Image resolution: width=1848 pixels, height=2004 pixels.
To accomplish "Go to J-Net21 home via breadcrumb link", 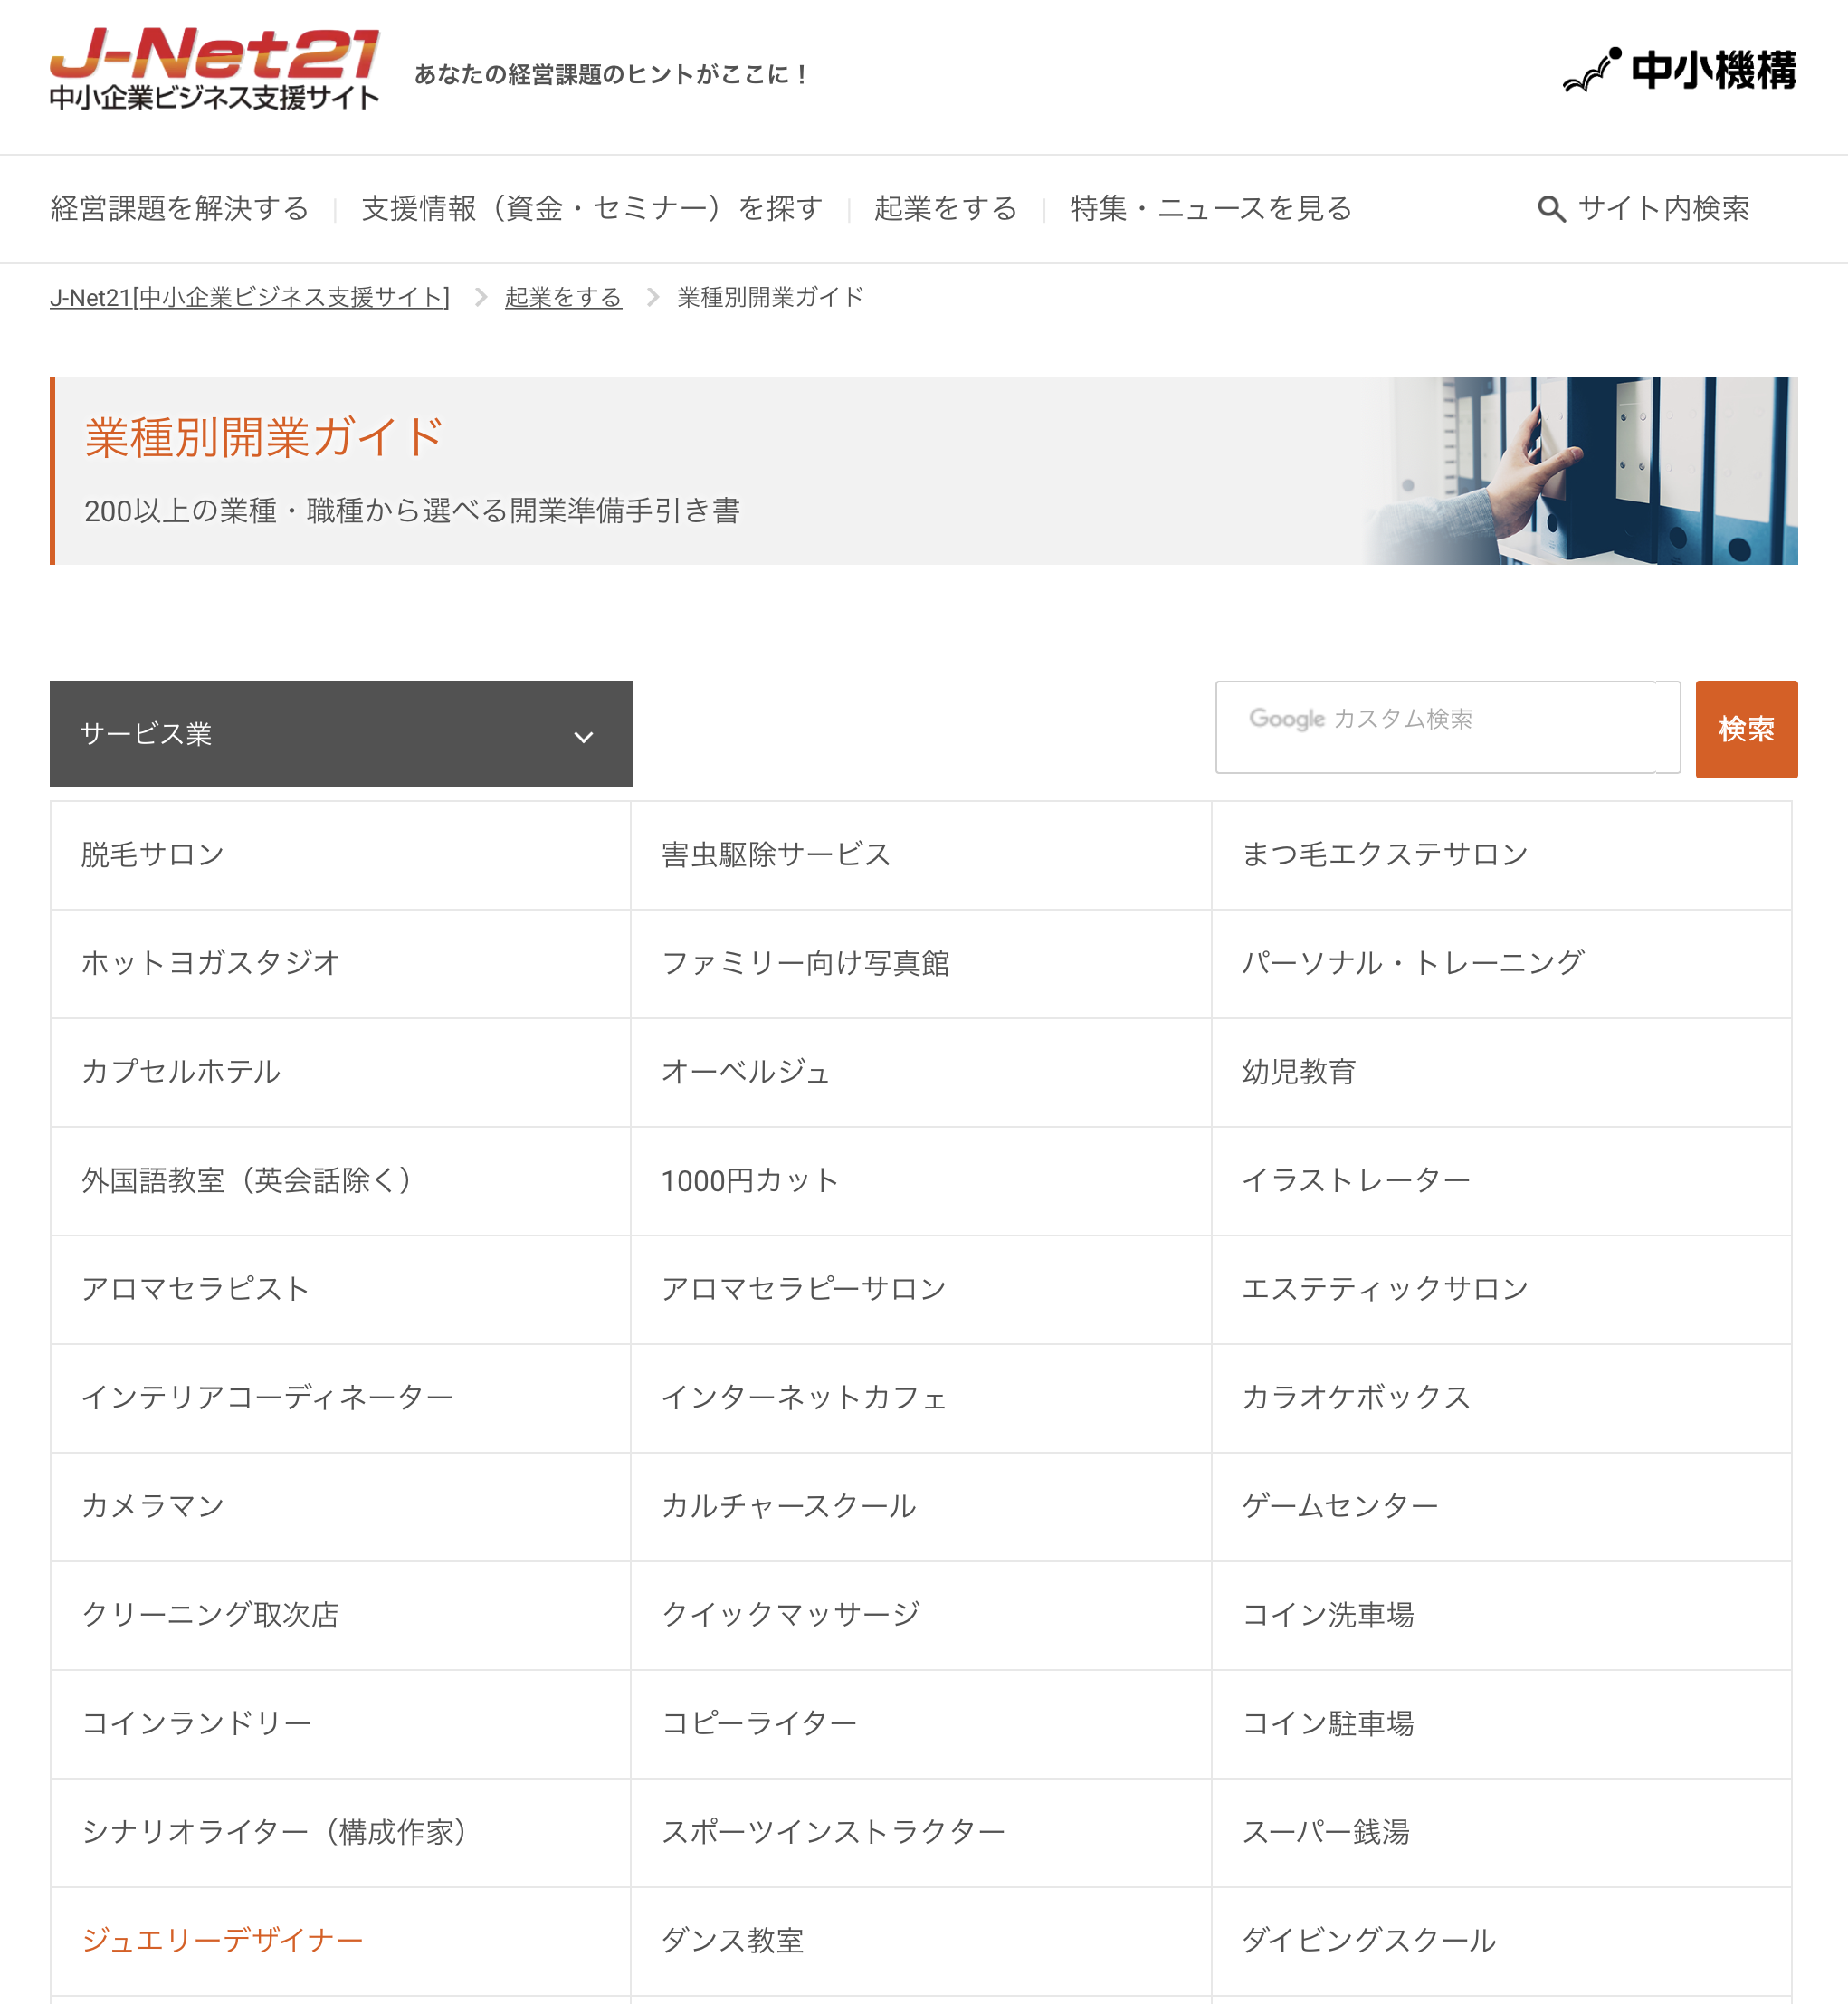I will (250, 297).
